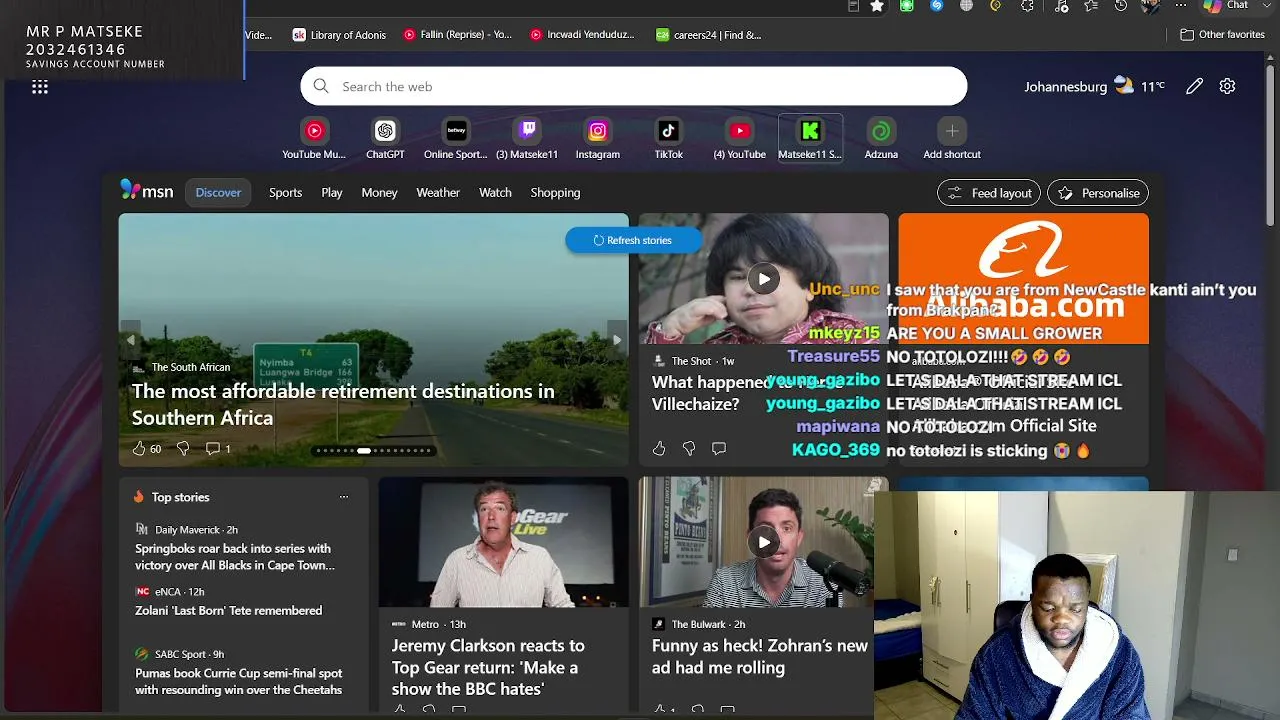The width and height of the screenshot is (1280, 720).
Task: Go to the next carousel story
Action: (617, 340)
